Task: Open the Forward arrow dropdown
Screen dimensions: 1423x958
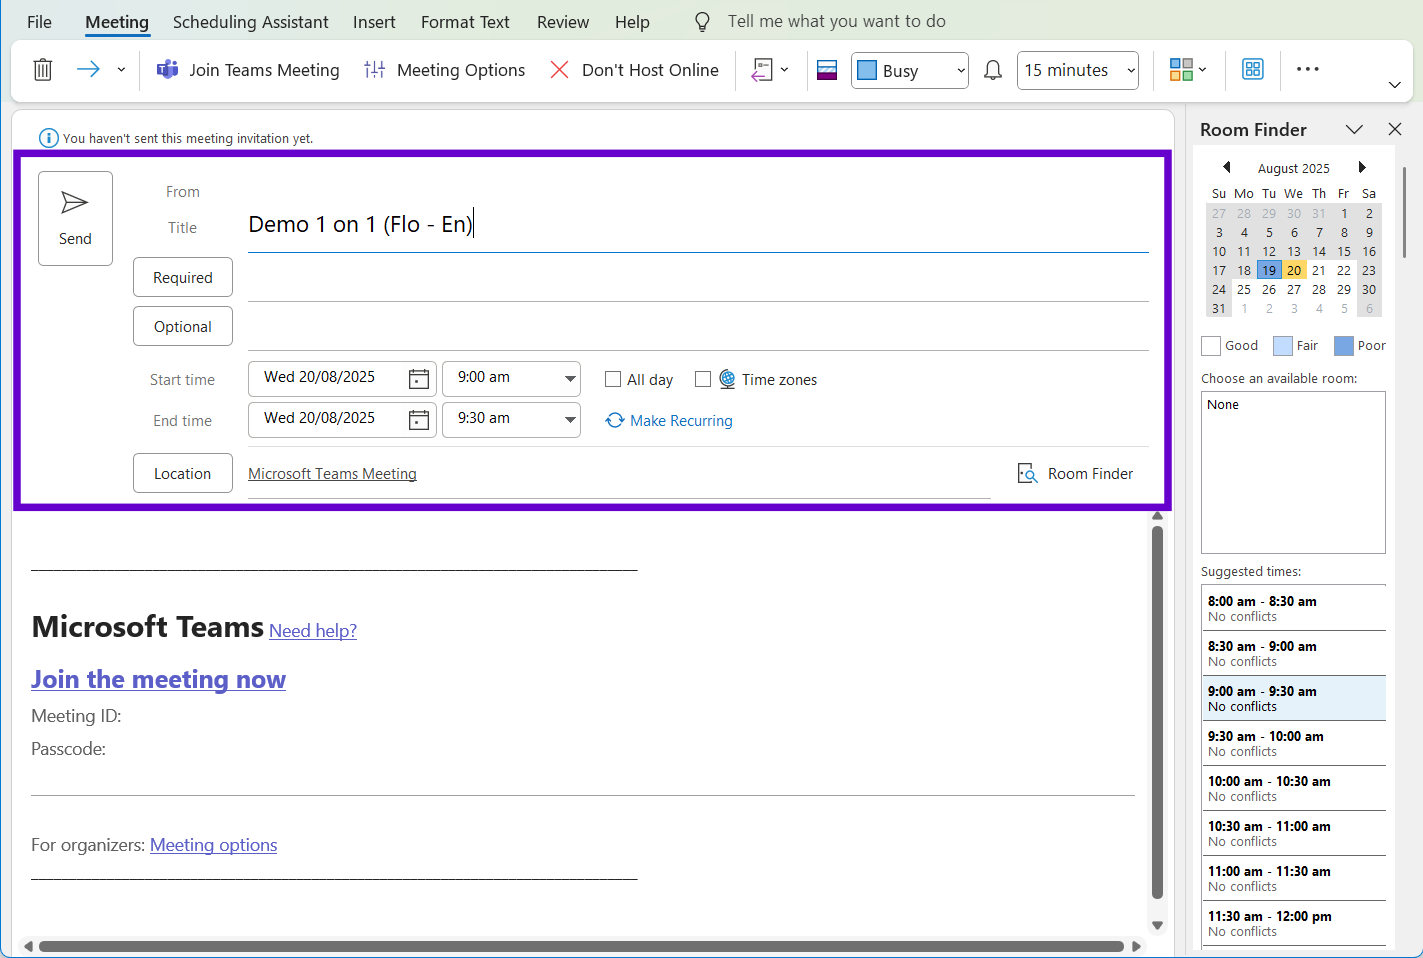Action: [121, 70]
